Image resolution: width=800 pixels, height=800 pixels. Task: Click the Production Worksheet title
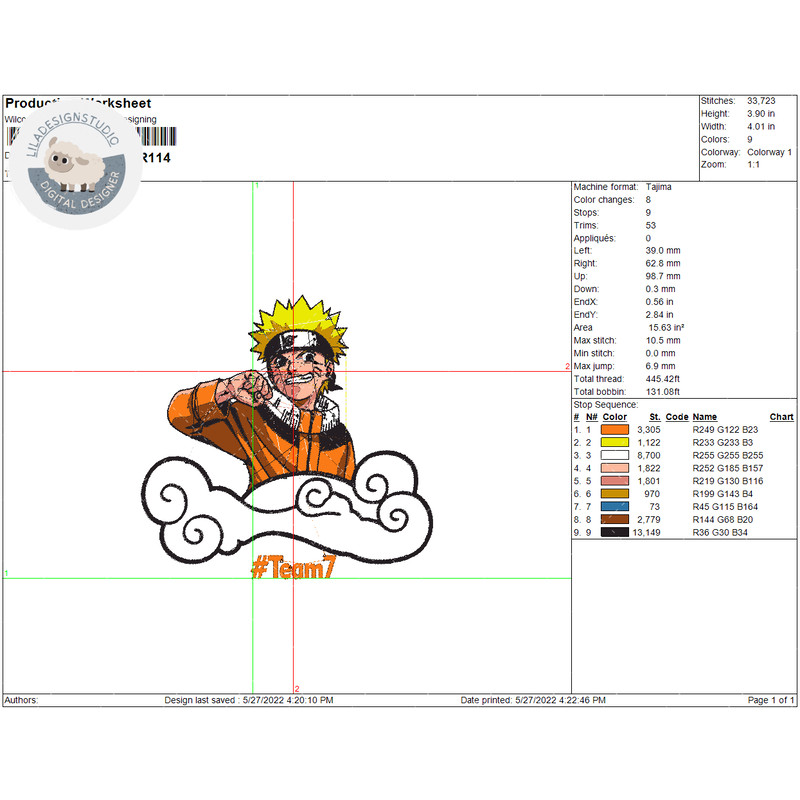tap(78, 103)
